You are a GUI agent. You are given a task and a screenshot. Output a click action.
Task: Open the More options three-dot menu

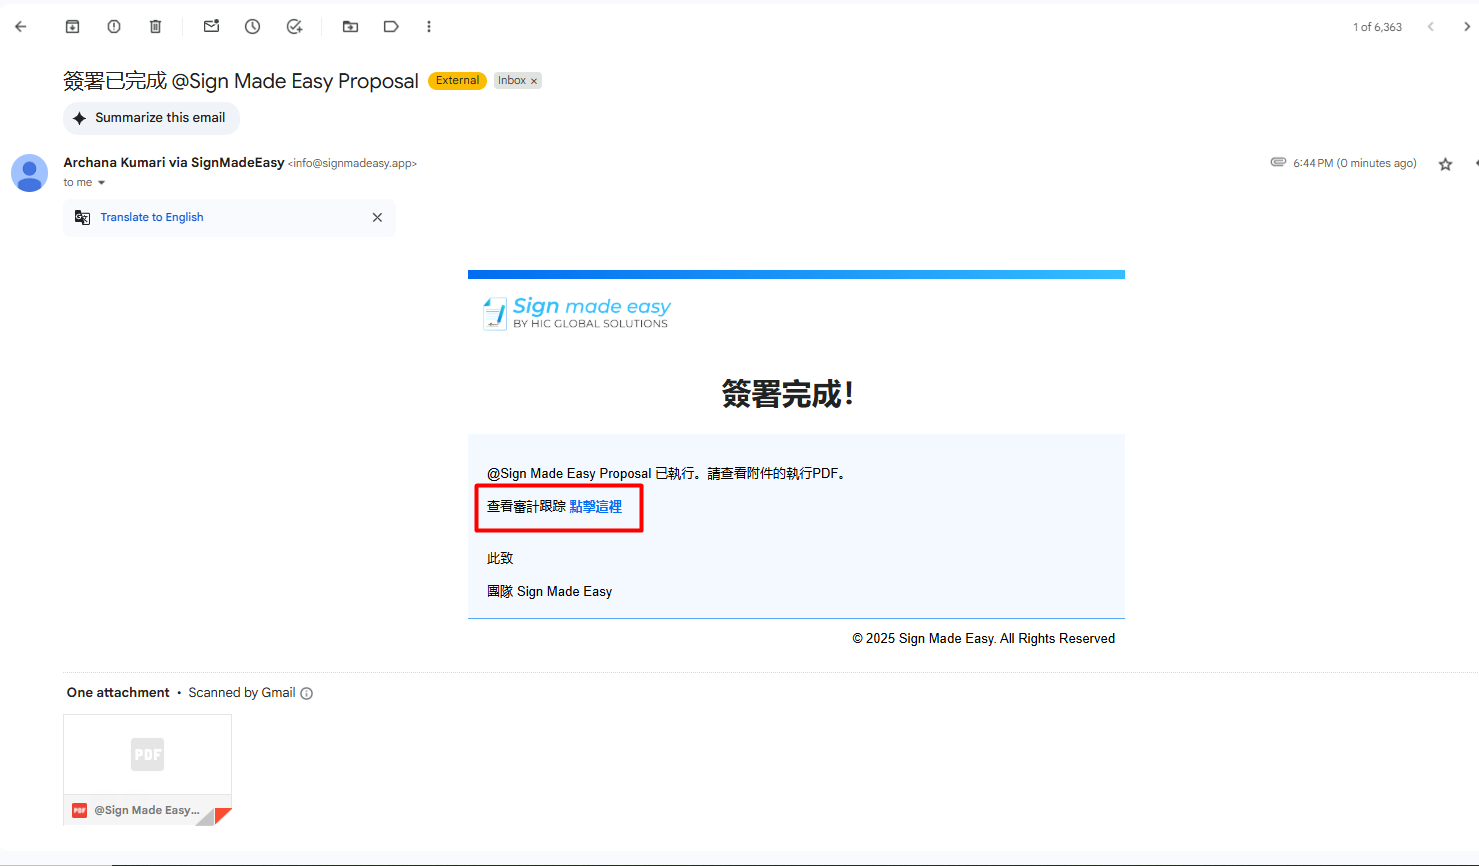pos(429,27)
